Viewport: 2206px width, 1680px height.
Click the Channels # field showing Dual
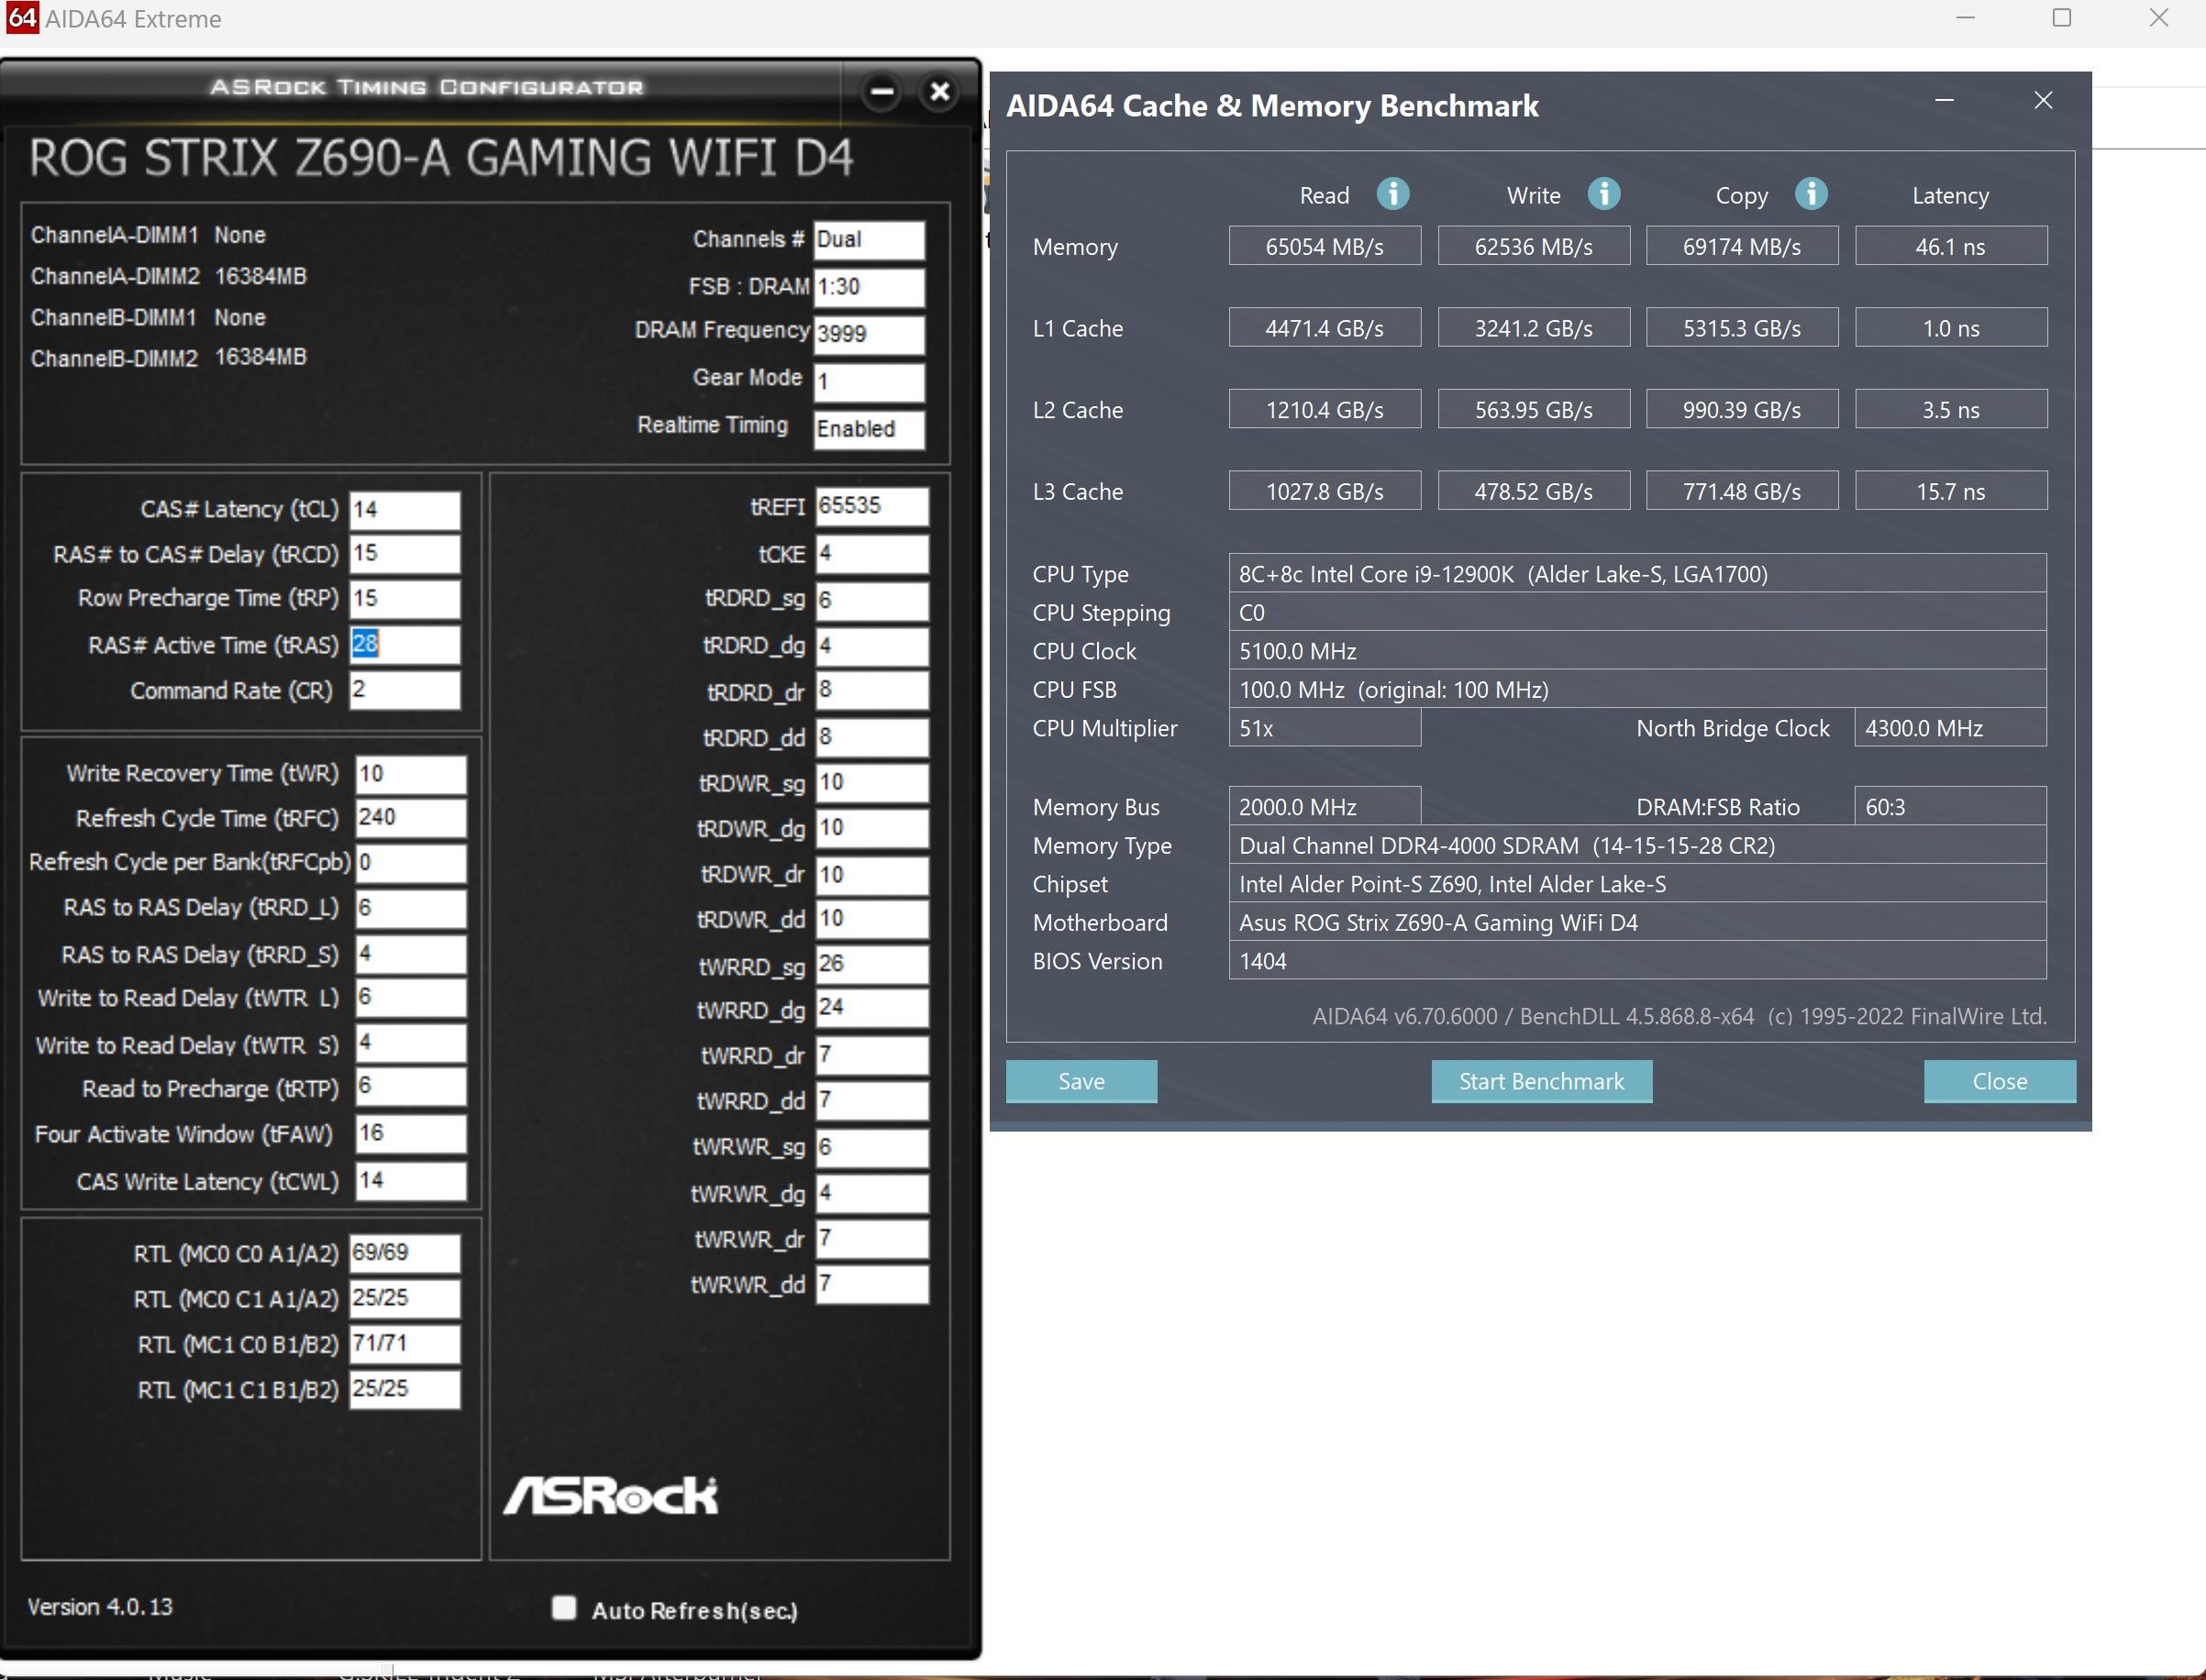pyautogui.click(x=869, y=240)
